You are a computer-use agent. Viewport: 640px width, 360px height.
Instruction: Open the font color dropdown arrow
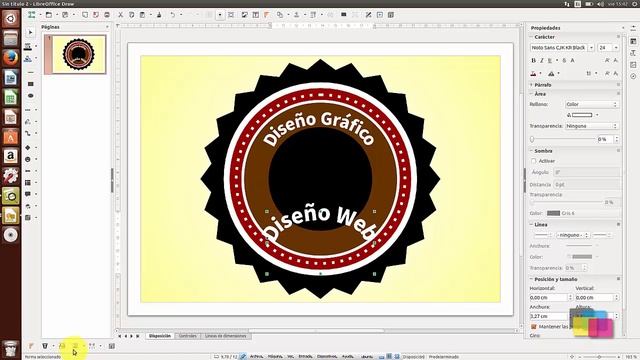point(540,73)
